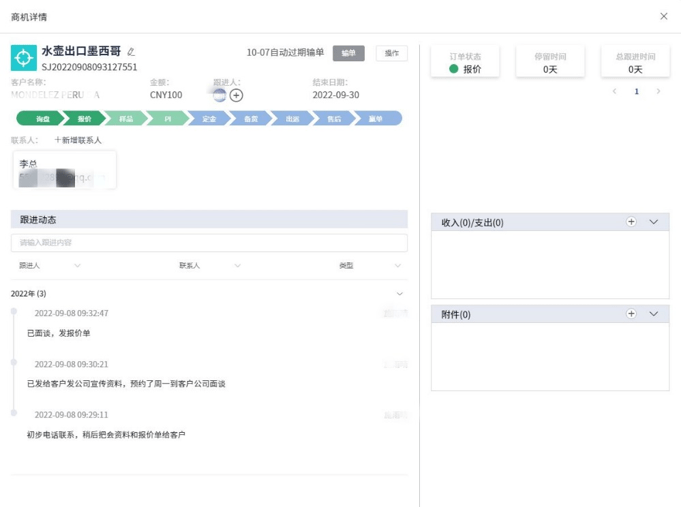Select the 询盘 pipeline stage
The height and width of the screenshot is (507, 681).
pyautogui.click(x=42, y=119)
